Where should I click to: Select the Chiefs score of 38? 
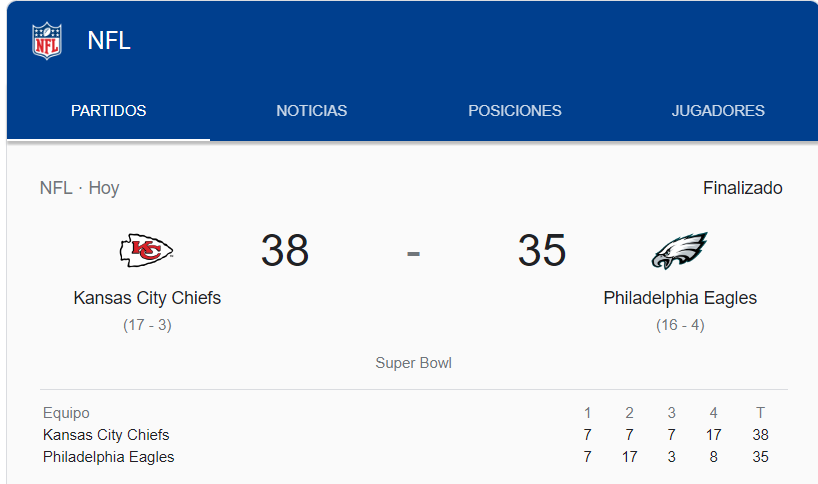pos(285,250)
